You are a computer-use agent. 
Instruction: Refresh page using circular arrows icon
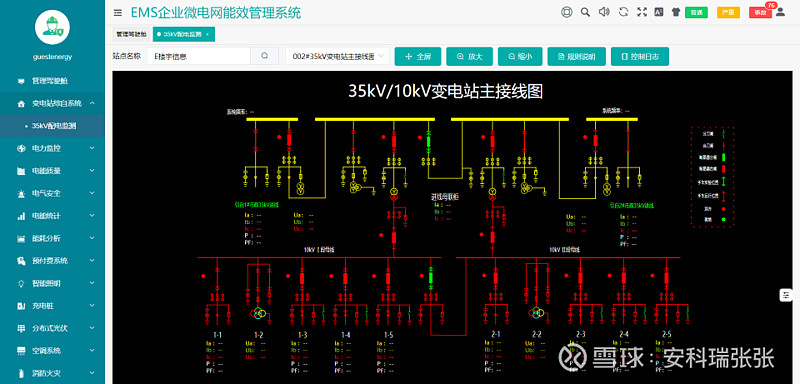623,12
